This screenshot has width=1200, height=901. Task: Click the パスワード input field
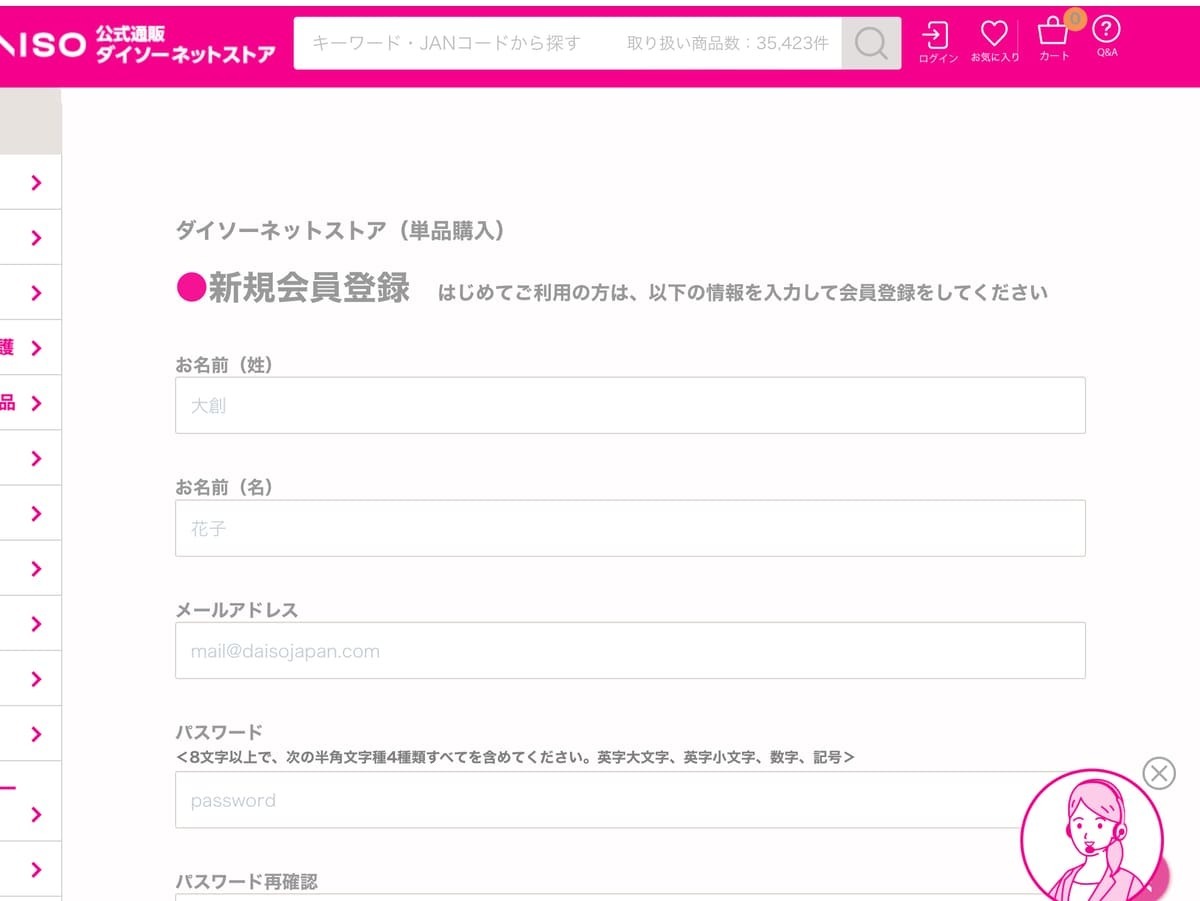(630, 800)
